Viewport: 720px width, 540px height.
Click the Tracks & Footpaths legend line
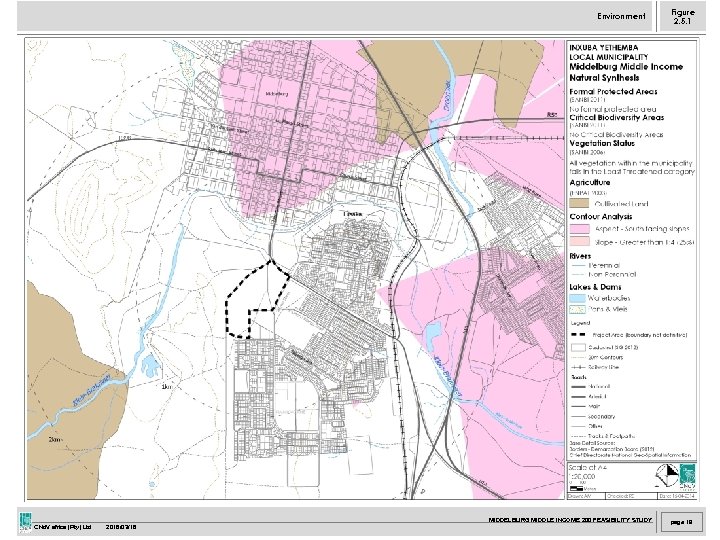point(579,436)
